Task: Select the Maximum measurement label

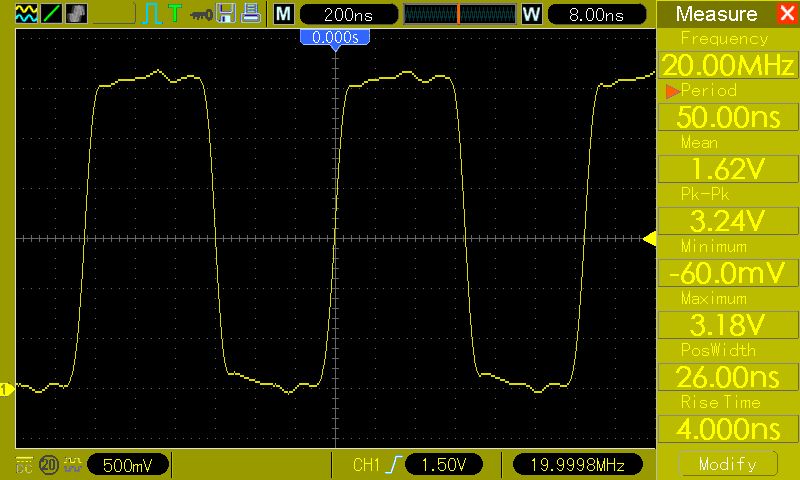Action: 714,298
